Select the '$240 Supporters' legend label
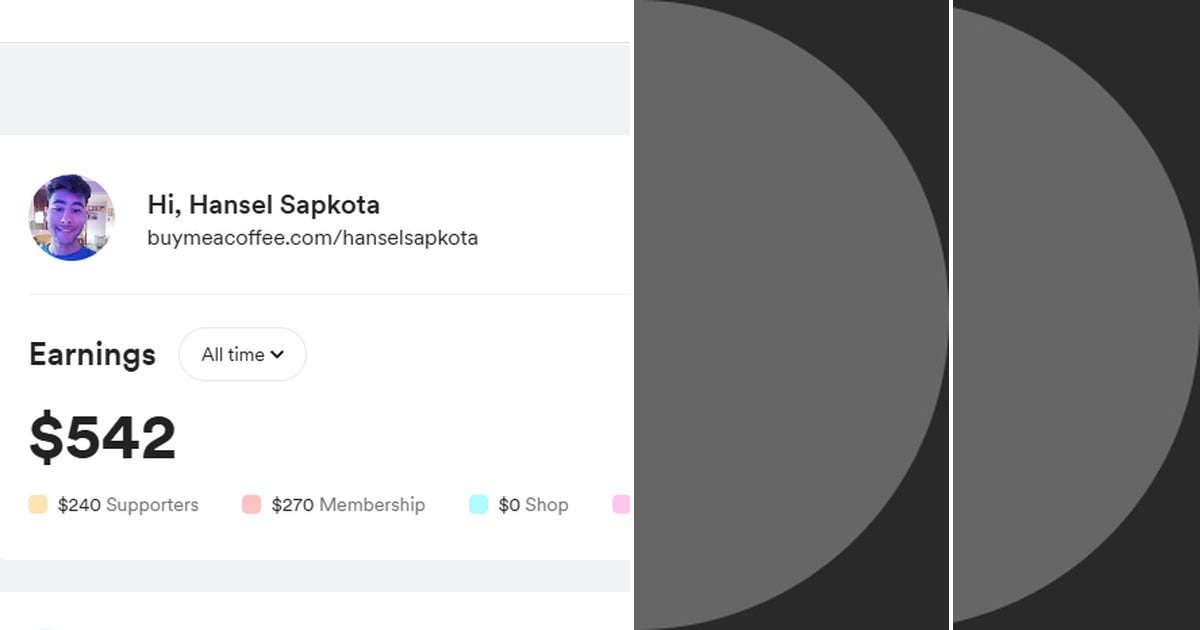 (128, 505)
